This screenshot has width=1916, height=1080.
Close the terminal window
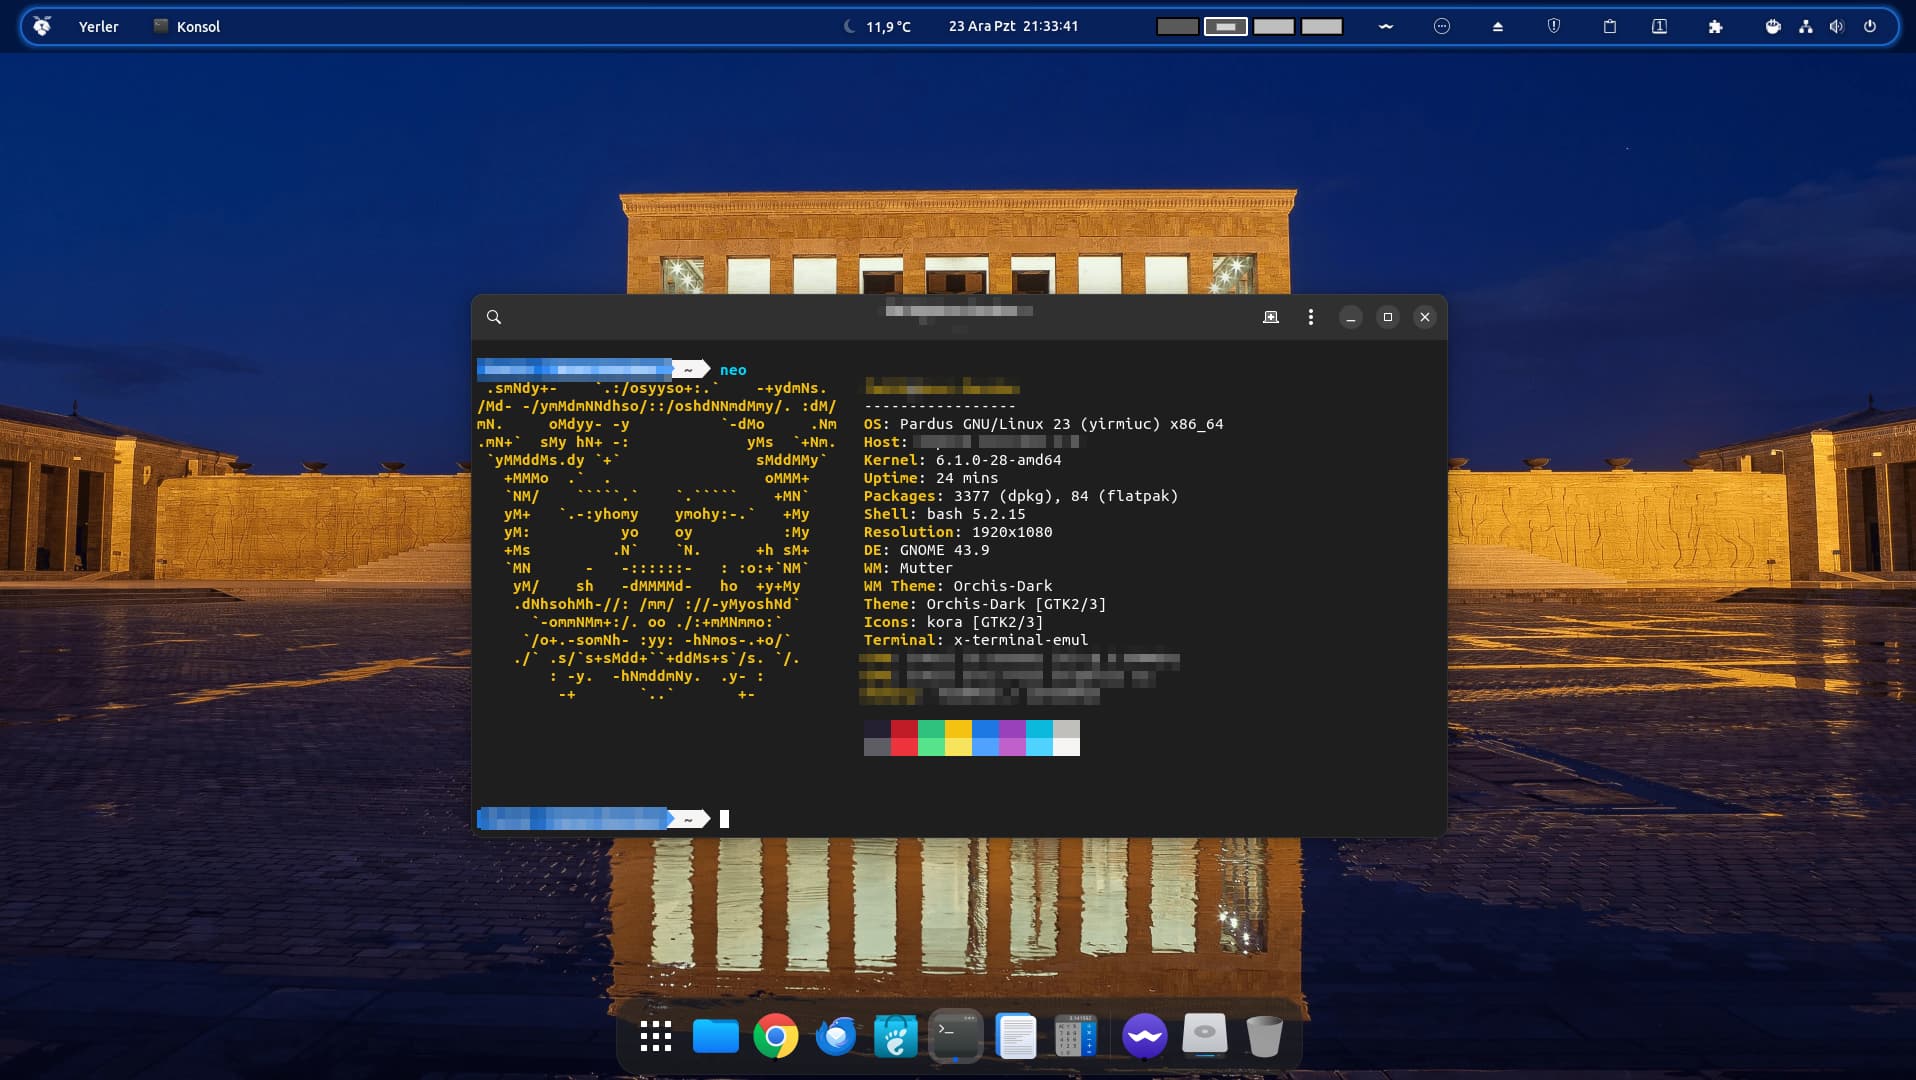[1425, 317]
